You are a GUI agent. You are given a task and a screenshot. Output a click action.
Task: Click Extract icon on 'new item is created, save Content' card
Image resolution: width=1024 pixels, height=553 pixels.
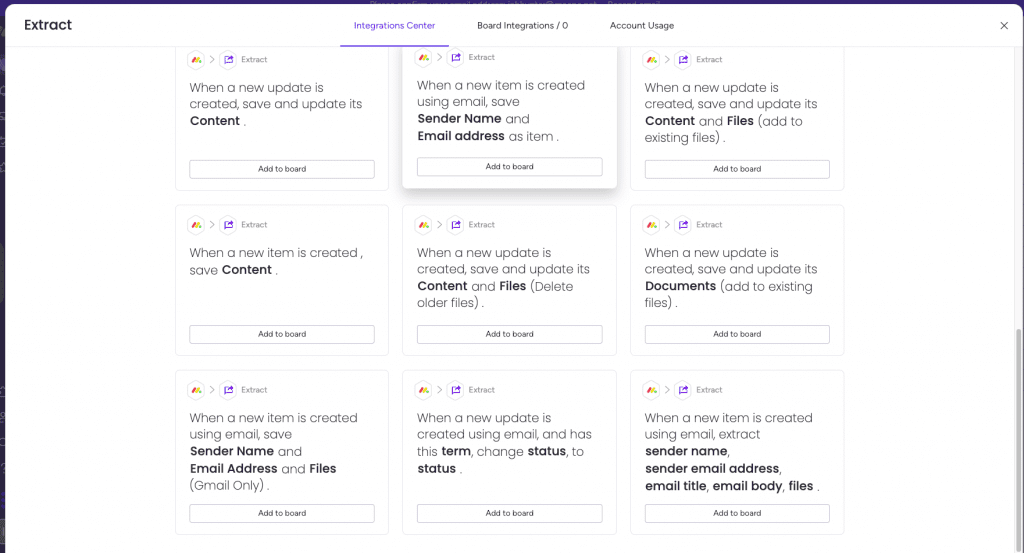click(228, 225)
